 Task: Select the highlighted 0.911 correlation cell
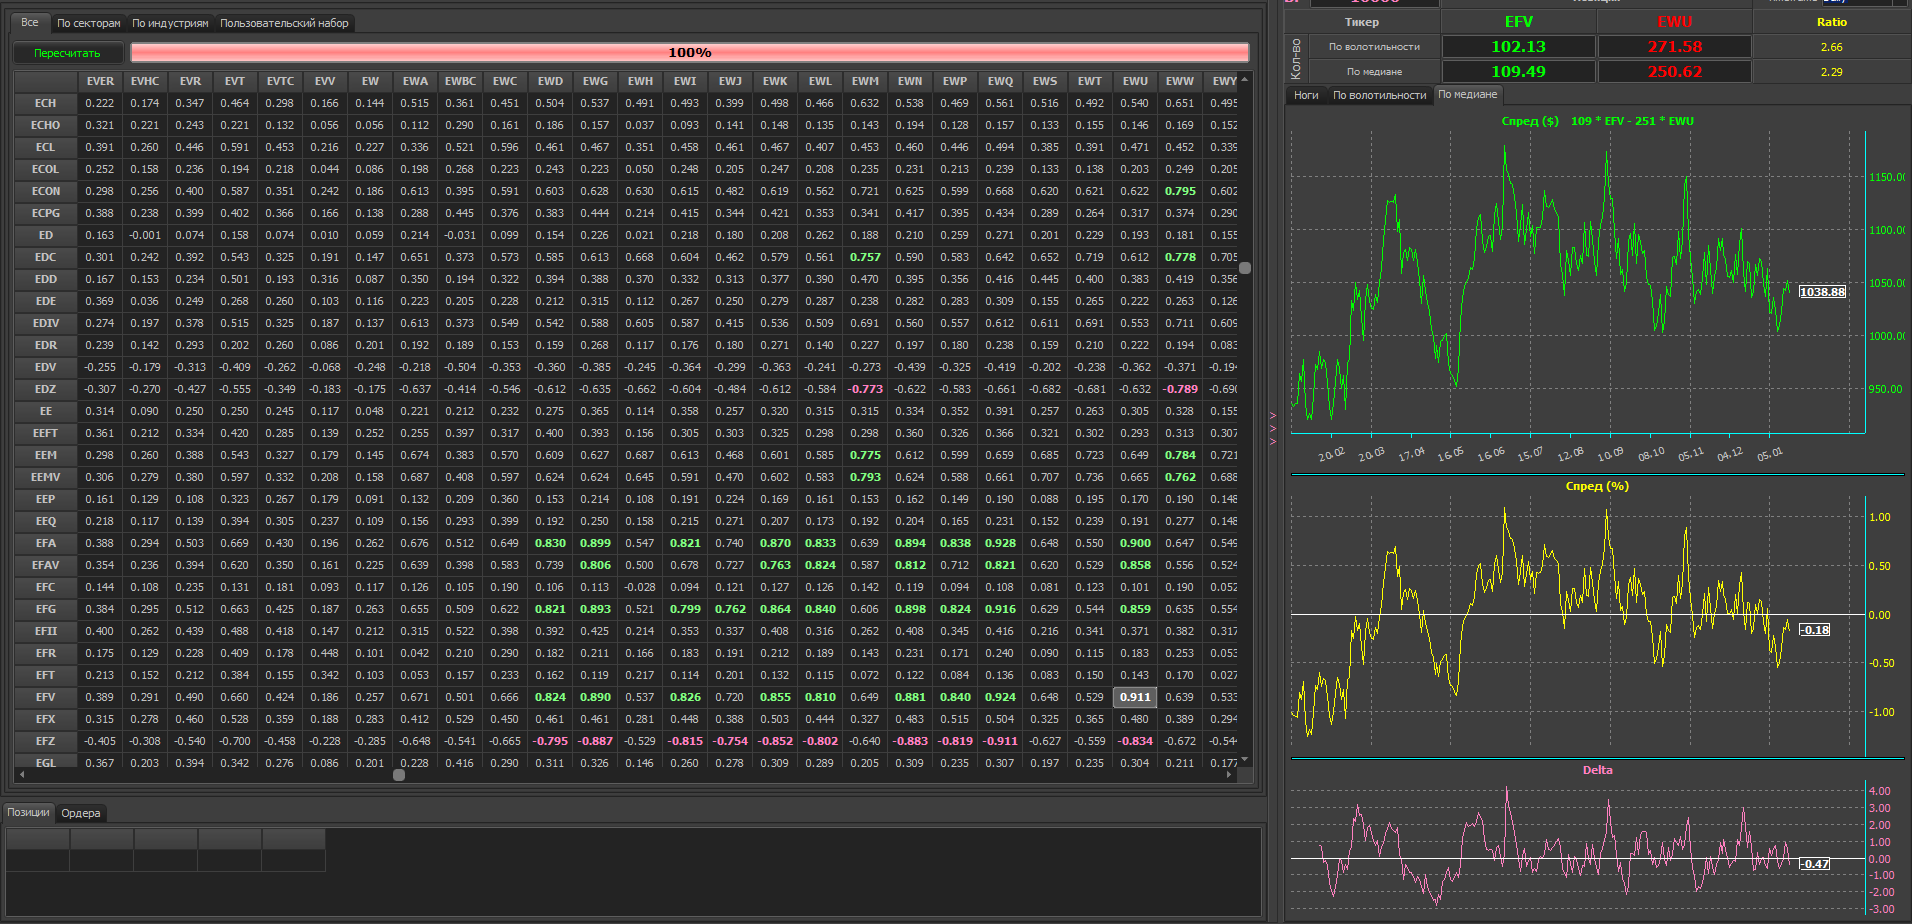tap(1135, 697)
